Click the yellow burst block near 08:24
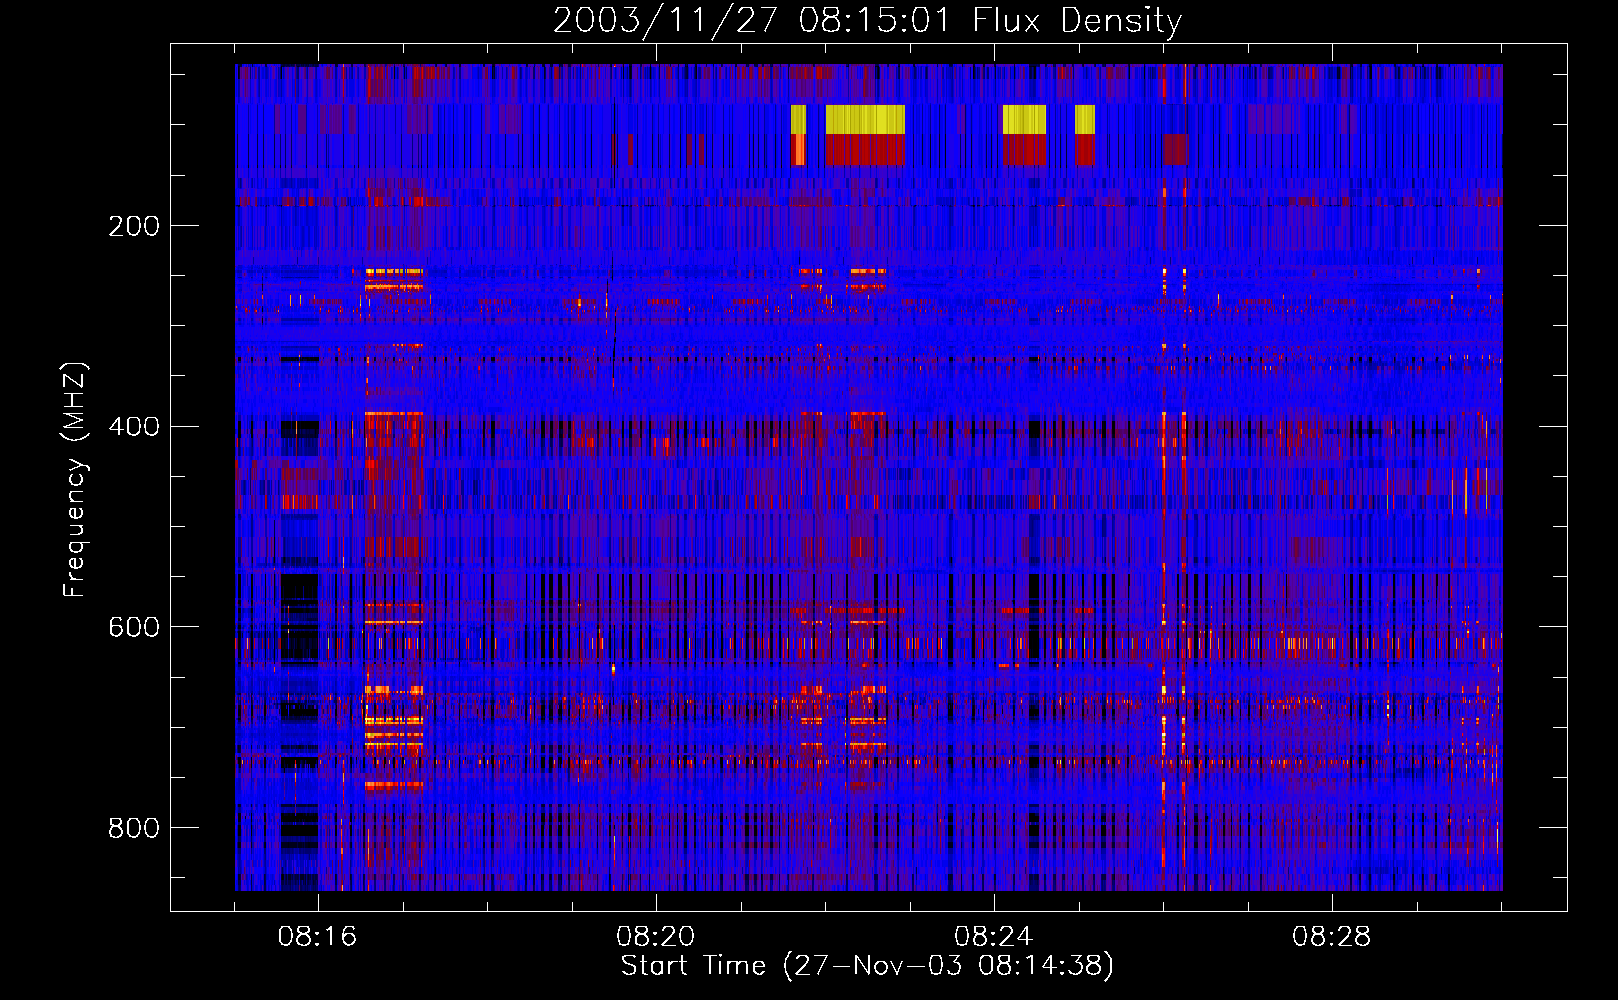Image resolution: width=1618 pixels, height=1000 pixels. point(1024,120)
